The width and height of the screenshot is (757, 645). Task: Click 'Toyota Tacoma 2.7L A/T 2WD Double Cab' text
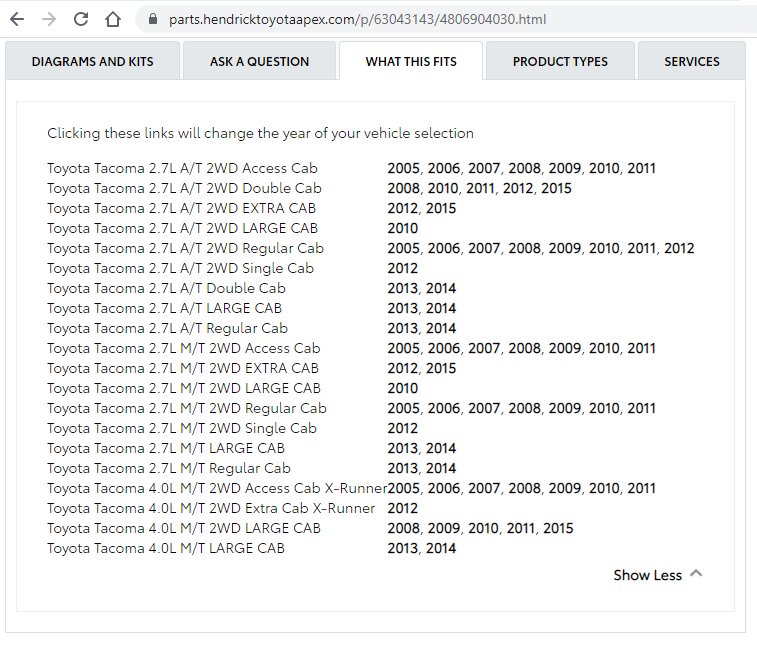click(x=184, y=188)
